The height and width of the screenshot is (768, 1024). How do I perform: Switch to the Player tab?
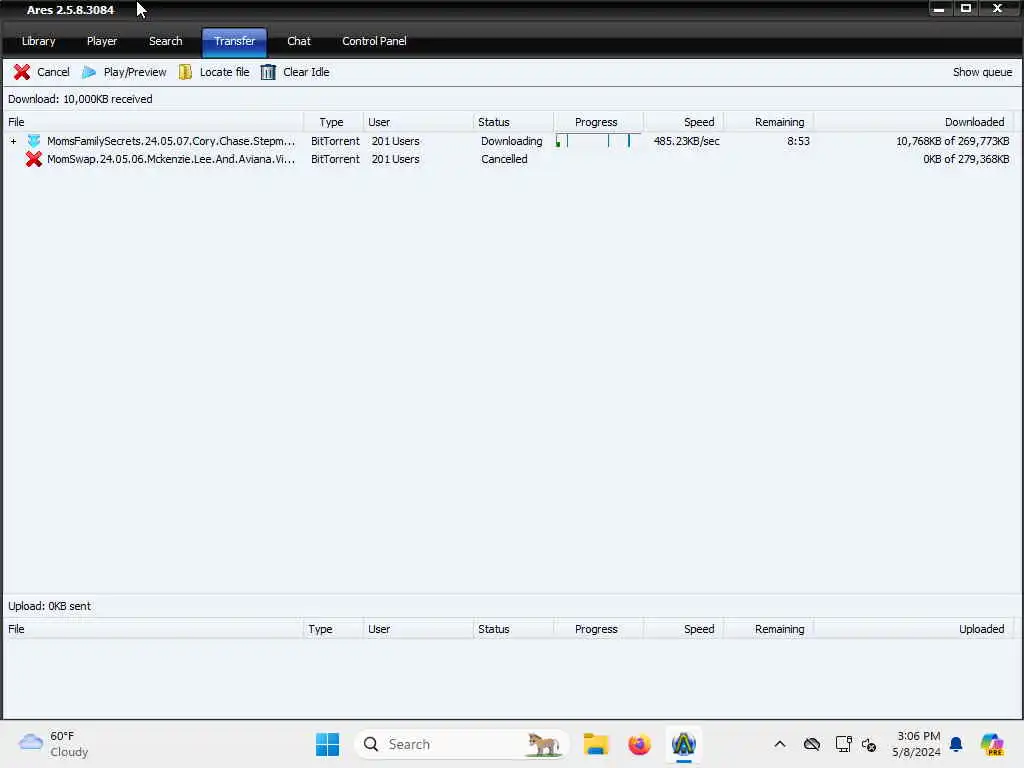coord(102,41)
